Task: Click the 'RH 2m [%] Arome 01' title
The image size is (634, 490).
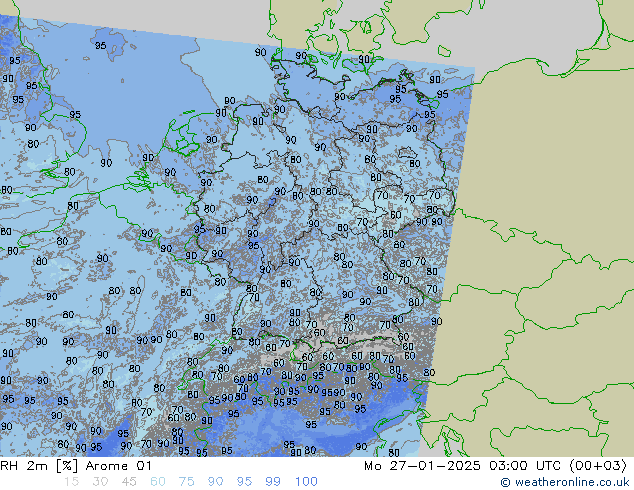Action: [76, 466]
